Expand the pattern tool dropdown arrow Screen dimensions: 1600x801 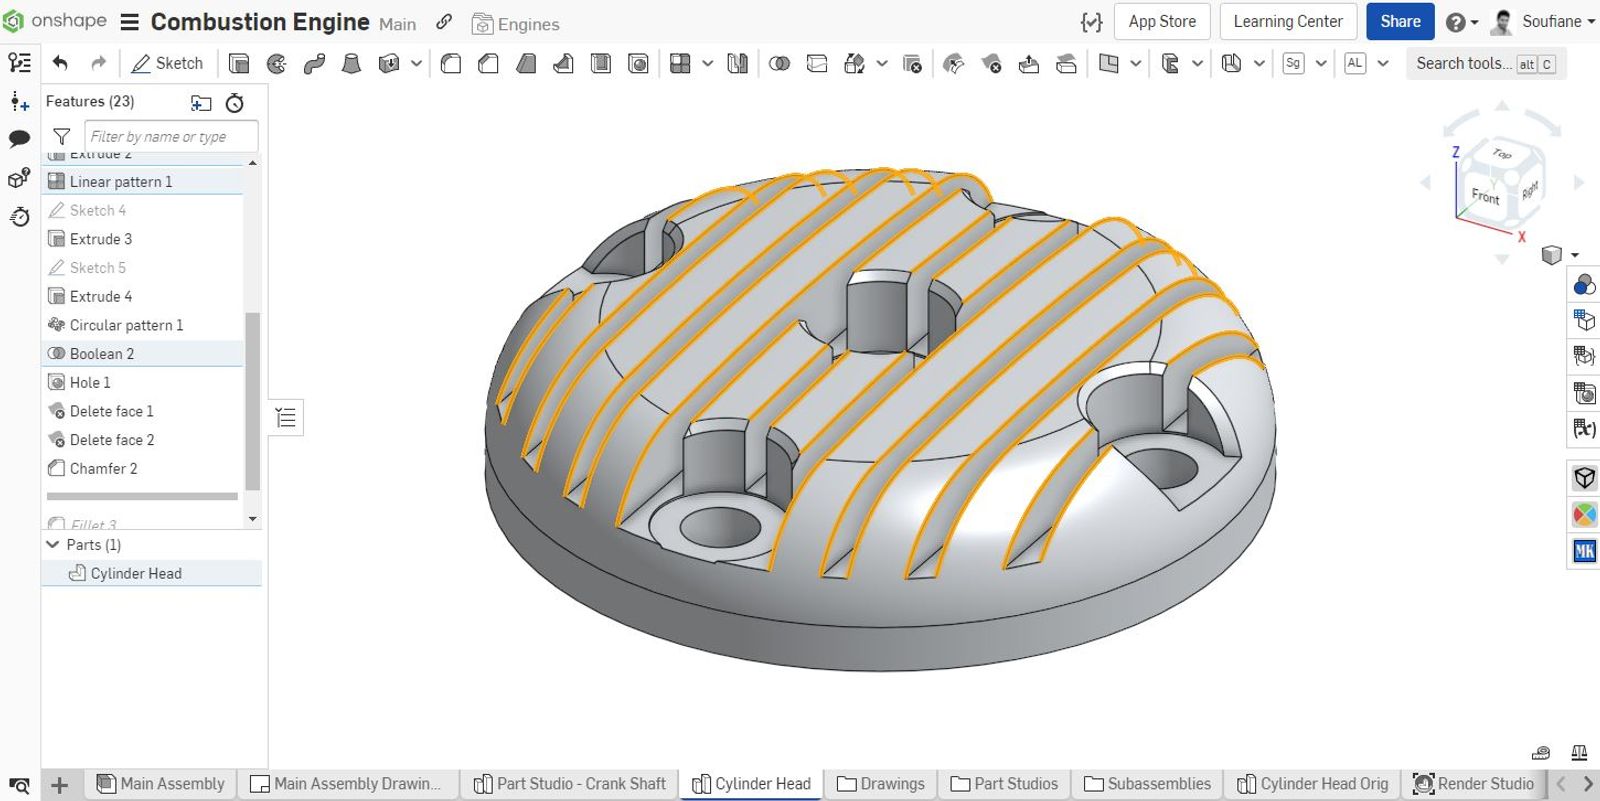707,64
